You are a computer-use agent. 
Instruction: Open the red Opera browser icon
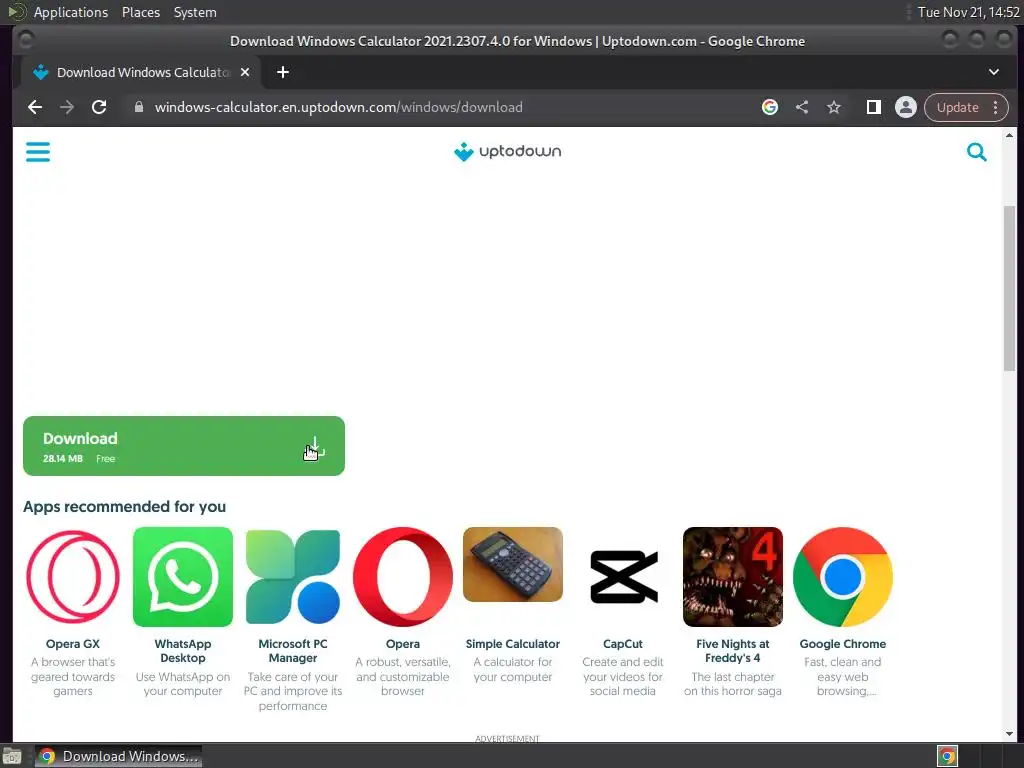click(402, 577)
